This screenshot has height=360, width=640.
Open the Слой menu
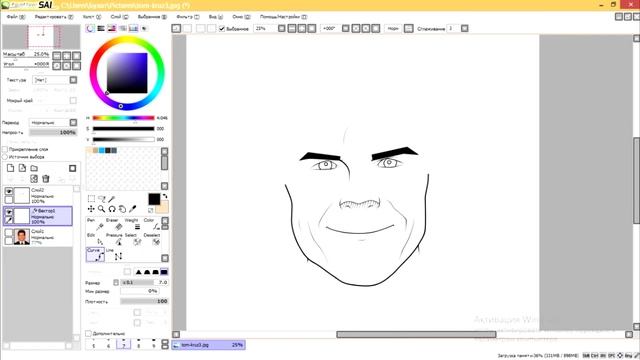point(119,17)
